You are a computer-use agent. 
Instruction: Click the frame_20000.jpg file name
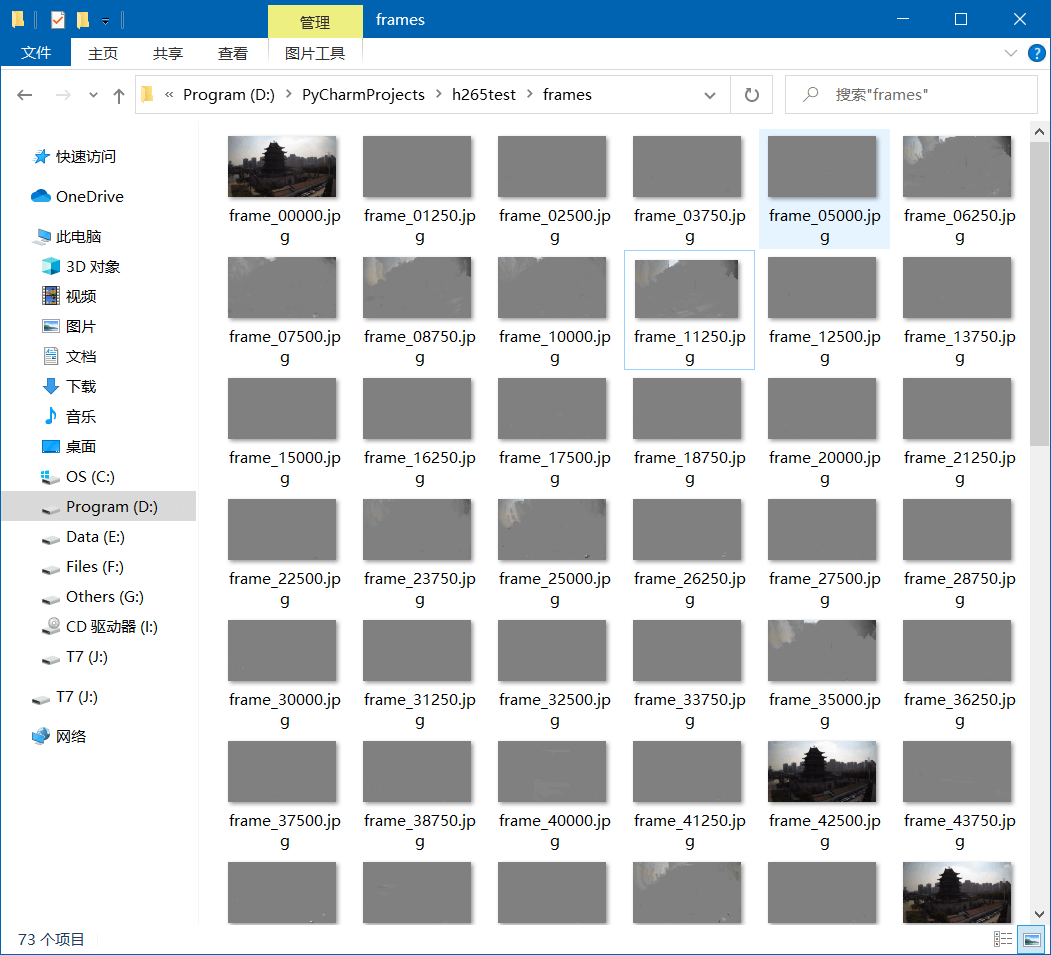(x=824, y=468)
